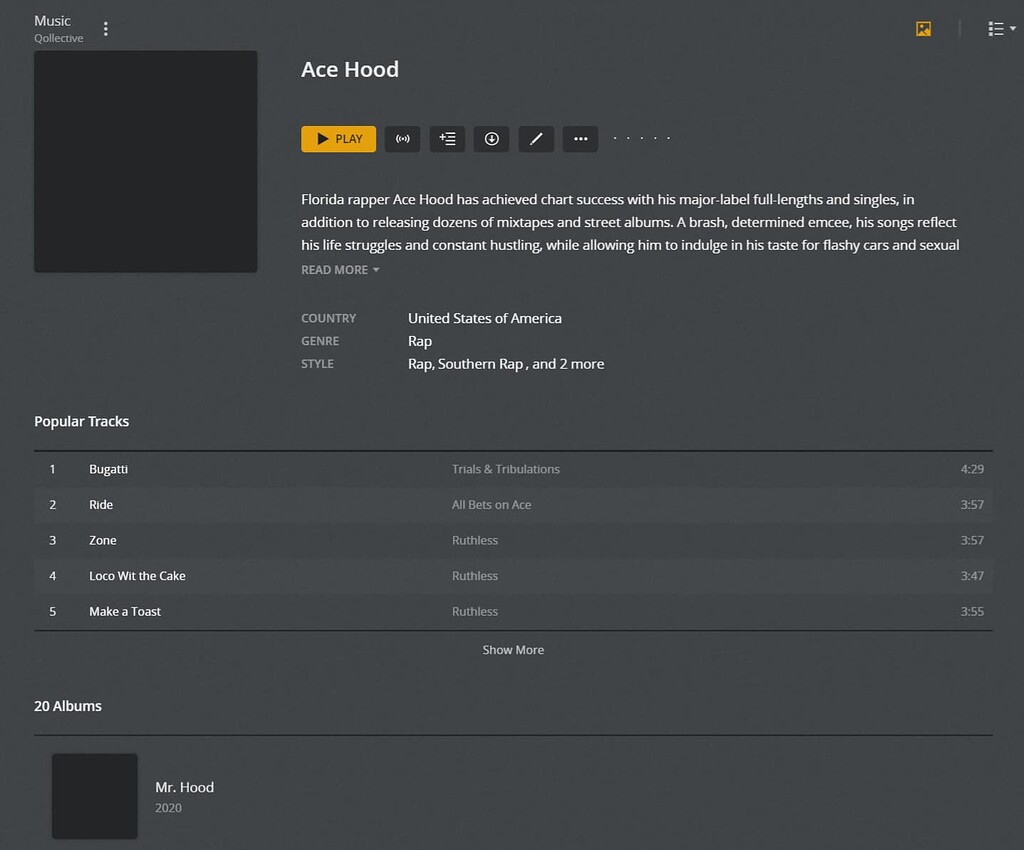The width and height of the screenshot is (1024, 850).
Task: Expand the READ MORE biography section
Action: pos(333,269)
